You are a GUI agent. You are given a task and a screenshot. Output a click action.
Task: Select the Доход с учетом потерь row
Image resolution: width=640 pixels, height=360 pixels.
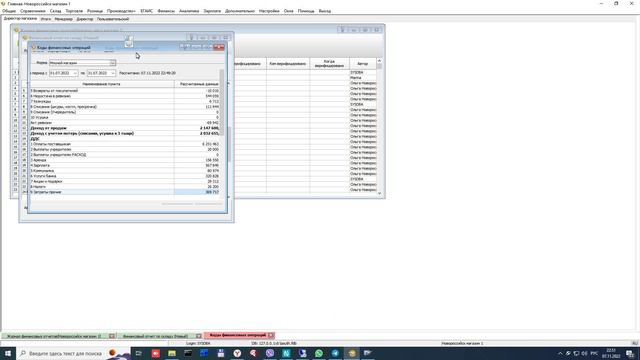point(124,133)
